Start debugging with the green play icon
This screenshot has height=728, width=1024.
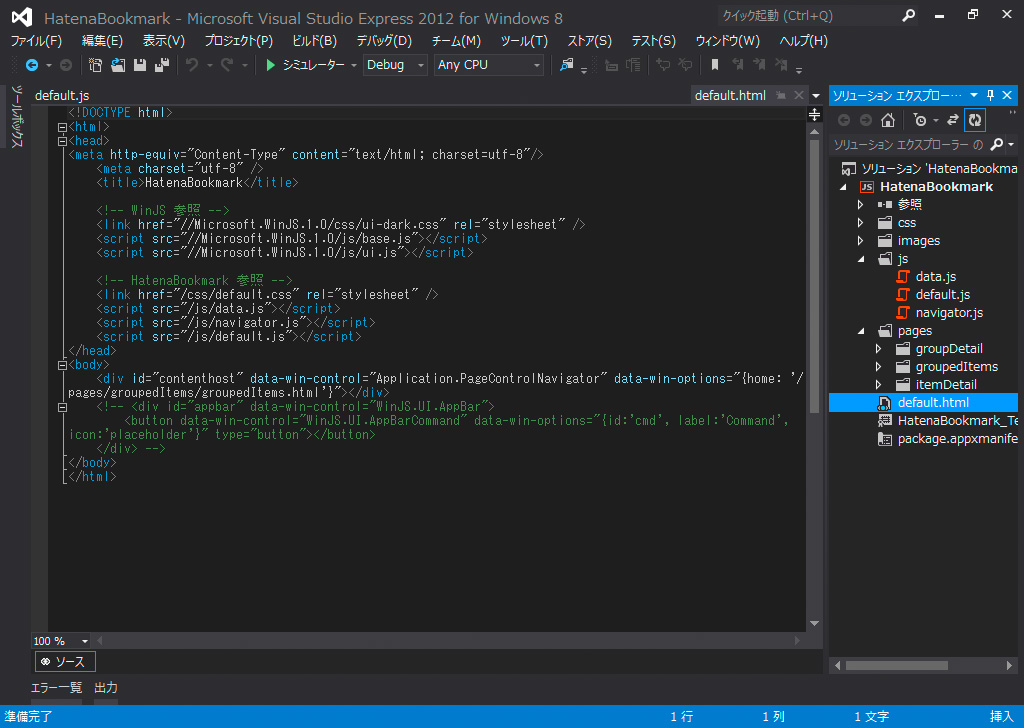tap(270, 65)
